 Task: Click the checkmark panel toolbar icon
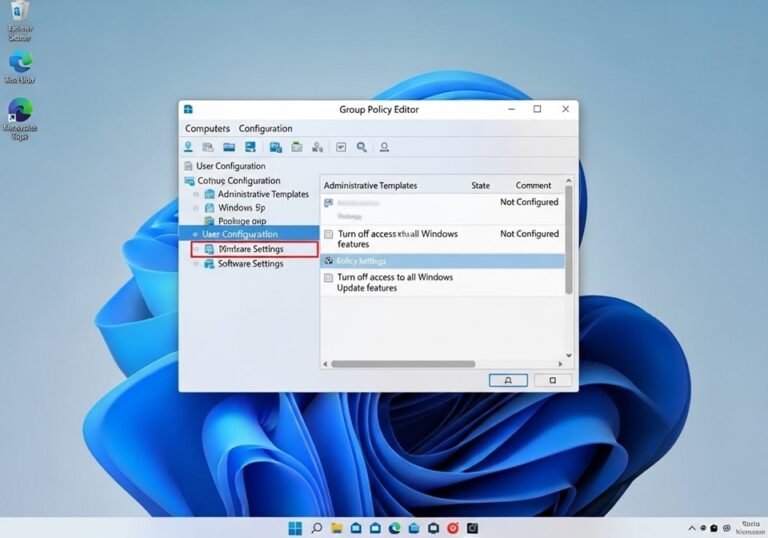(341, 147)
